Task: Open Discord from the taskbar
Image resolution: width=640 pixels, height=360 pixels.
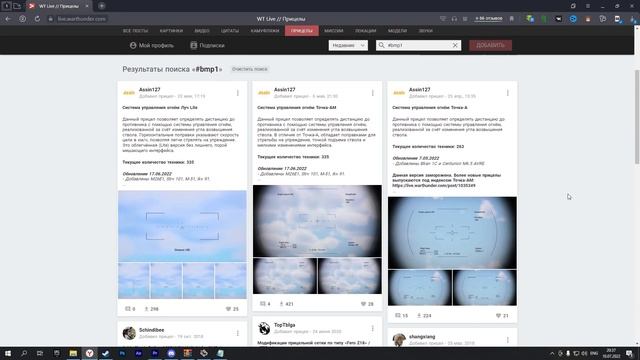Action: click(x=171, y=353)
